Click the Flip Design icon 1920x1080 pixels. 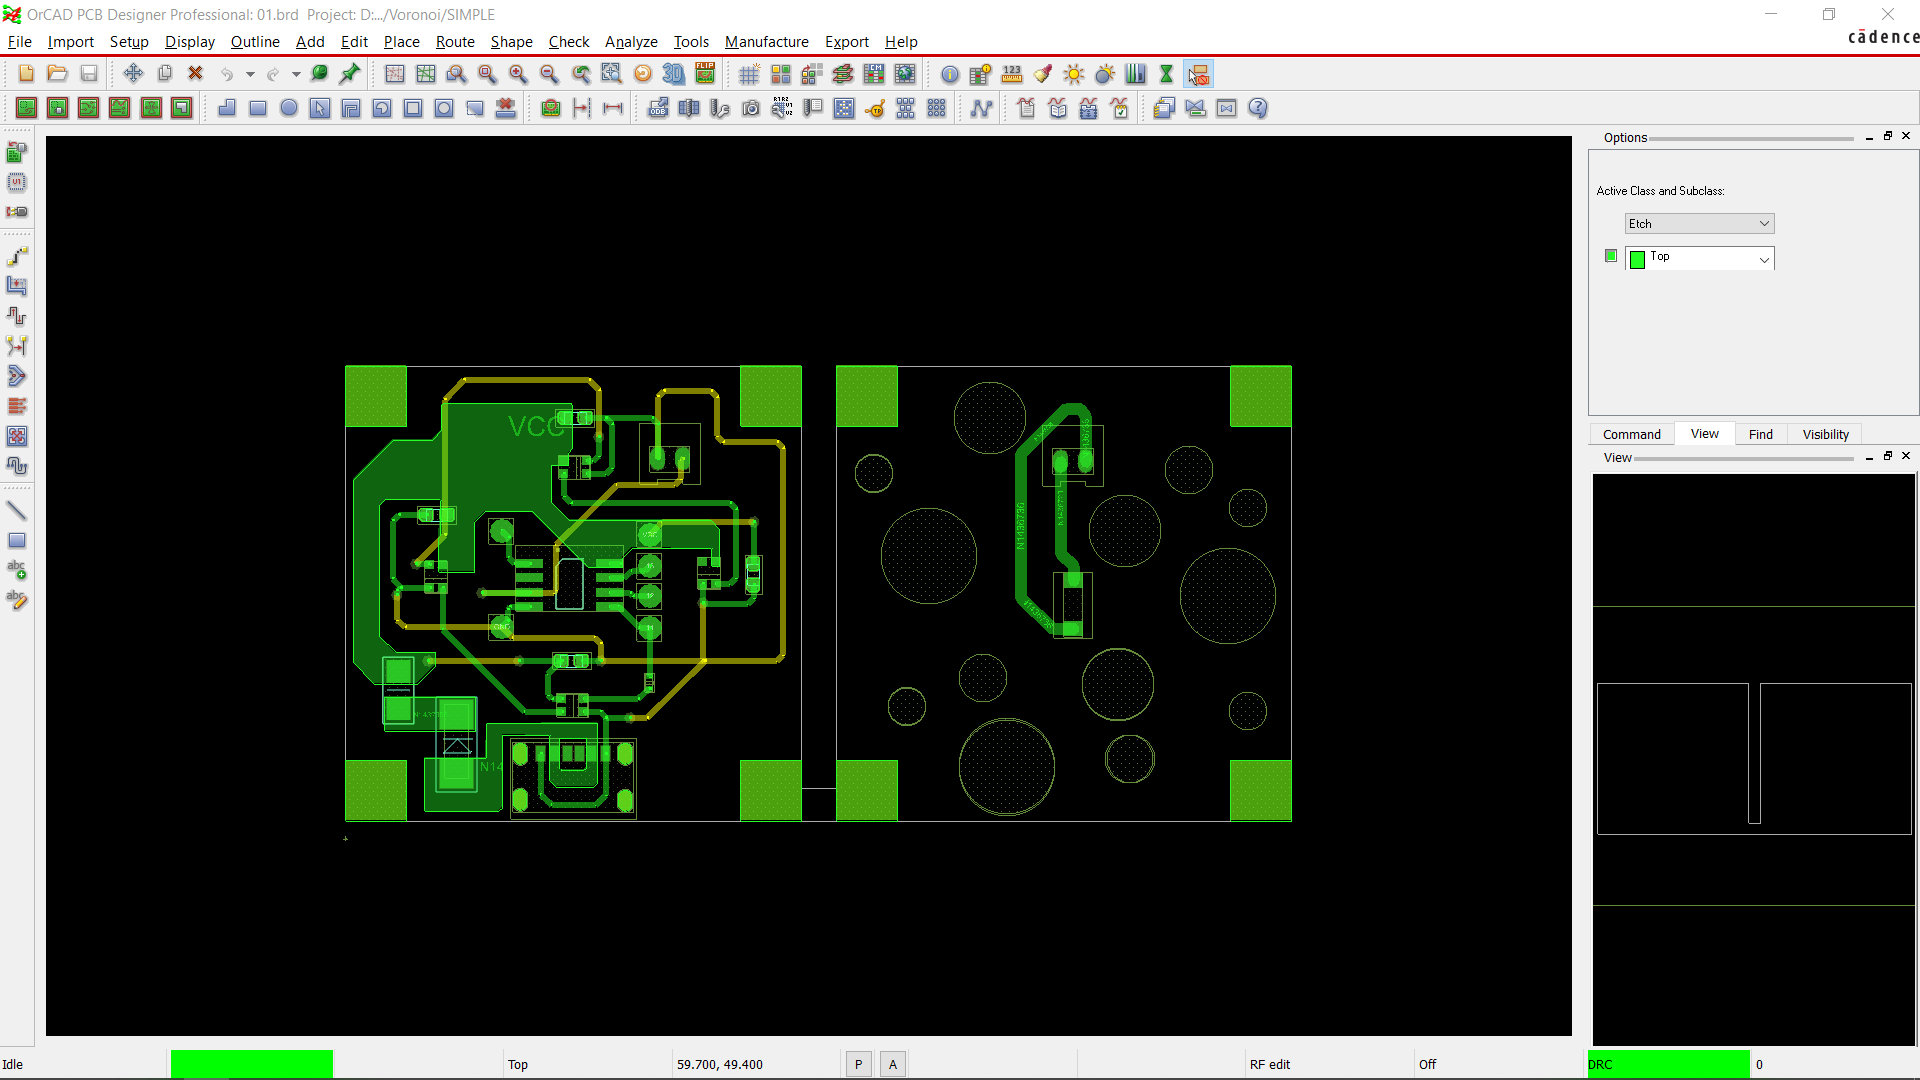coord(705,74)
